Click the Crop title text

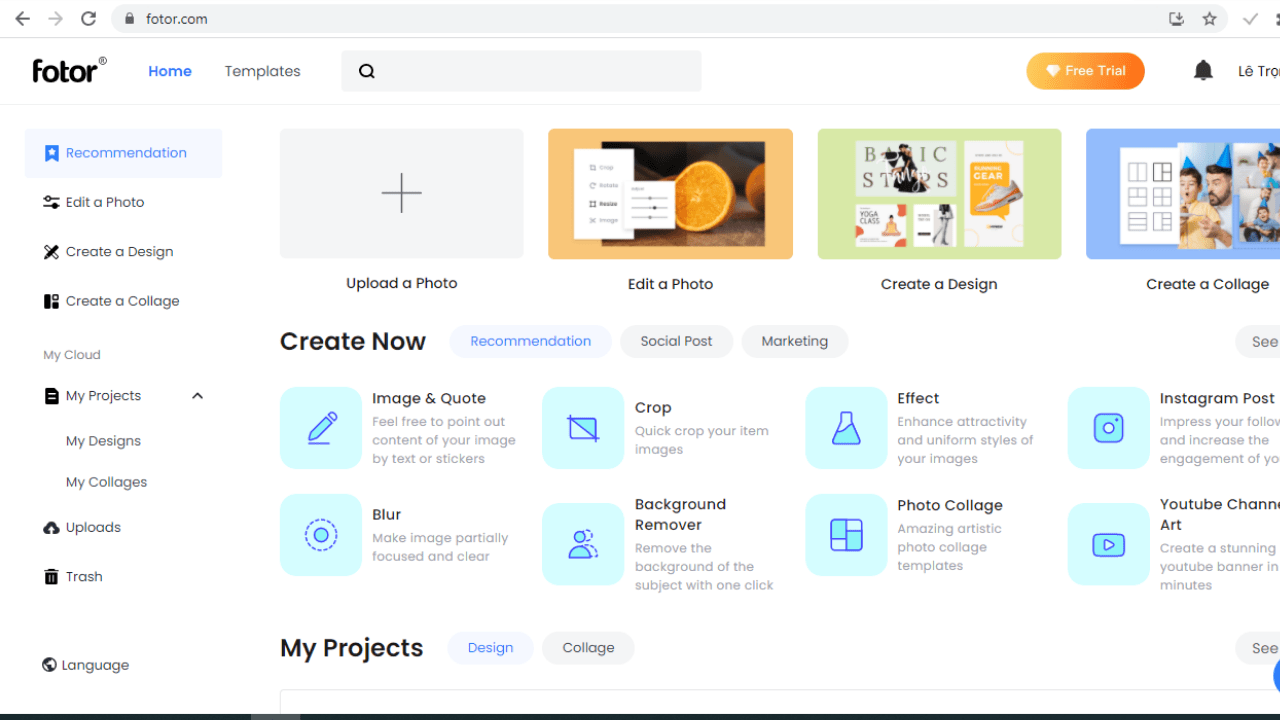[653, 407]
